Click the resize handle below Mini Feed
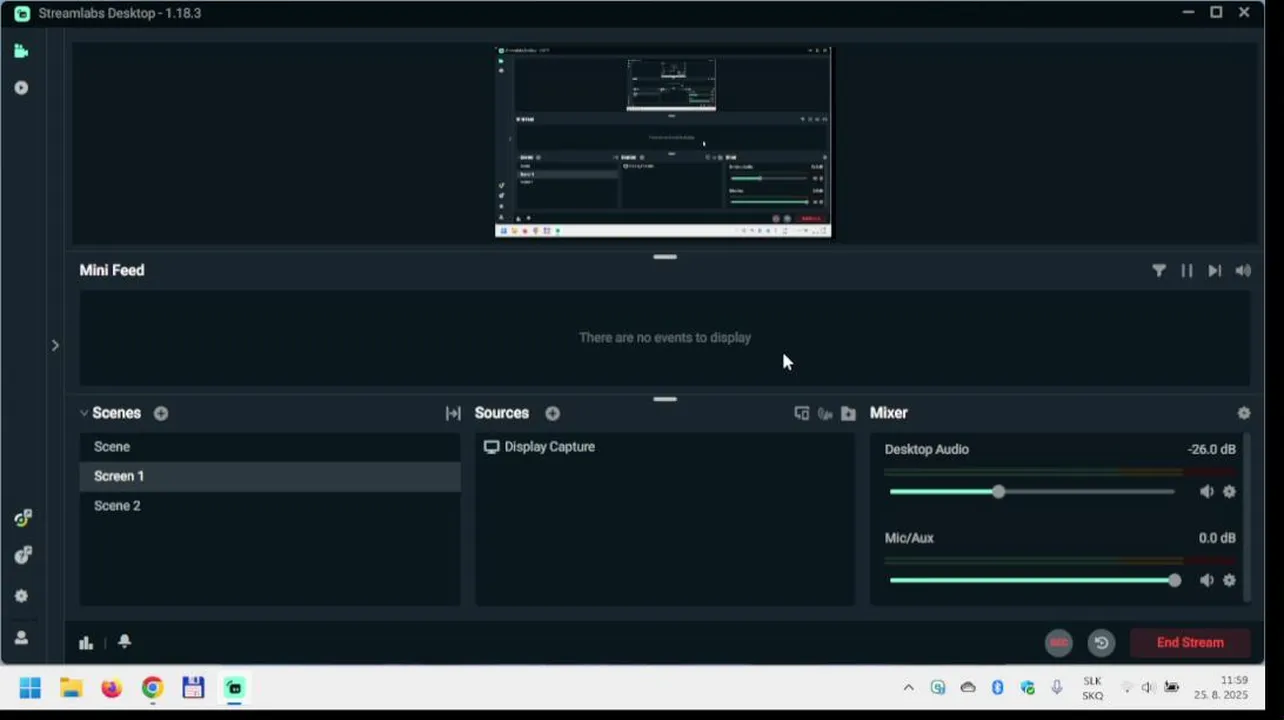Screen dimensions: 1284x720 (x=665, y=399)
